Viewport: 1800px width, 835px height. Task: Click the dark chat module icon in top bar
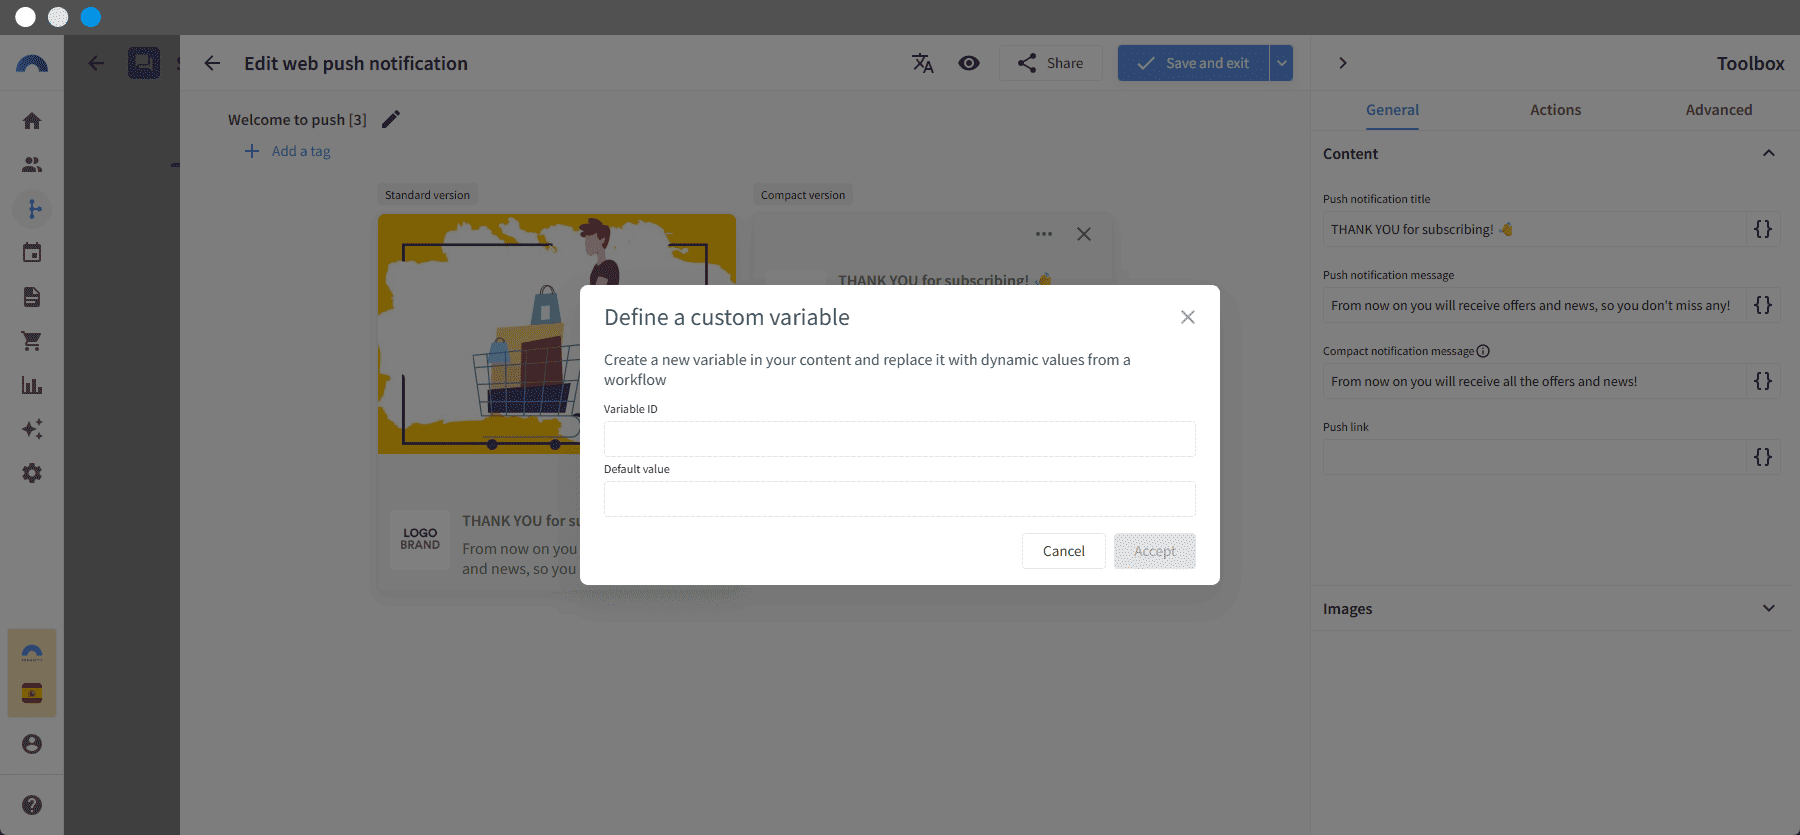(144, 63)
